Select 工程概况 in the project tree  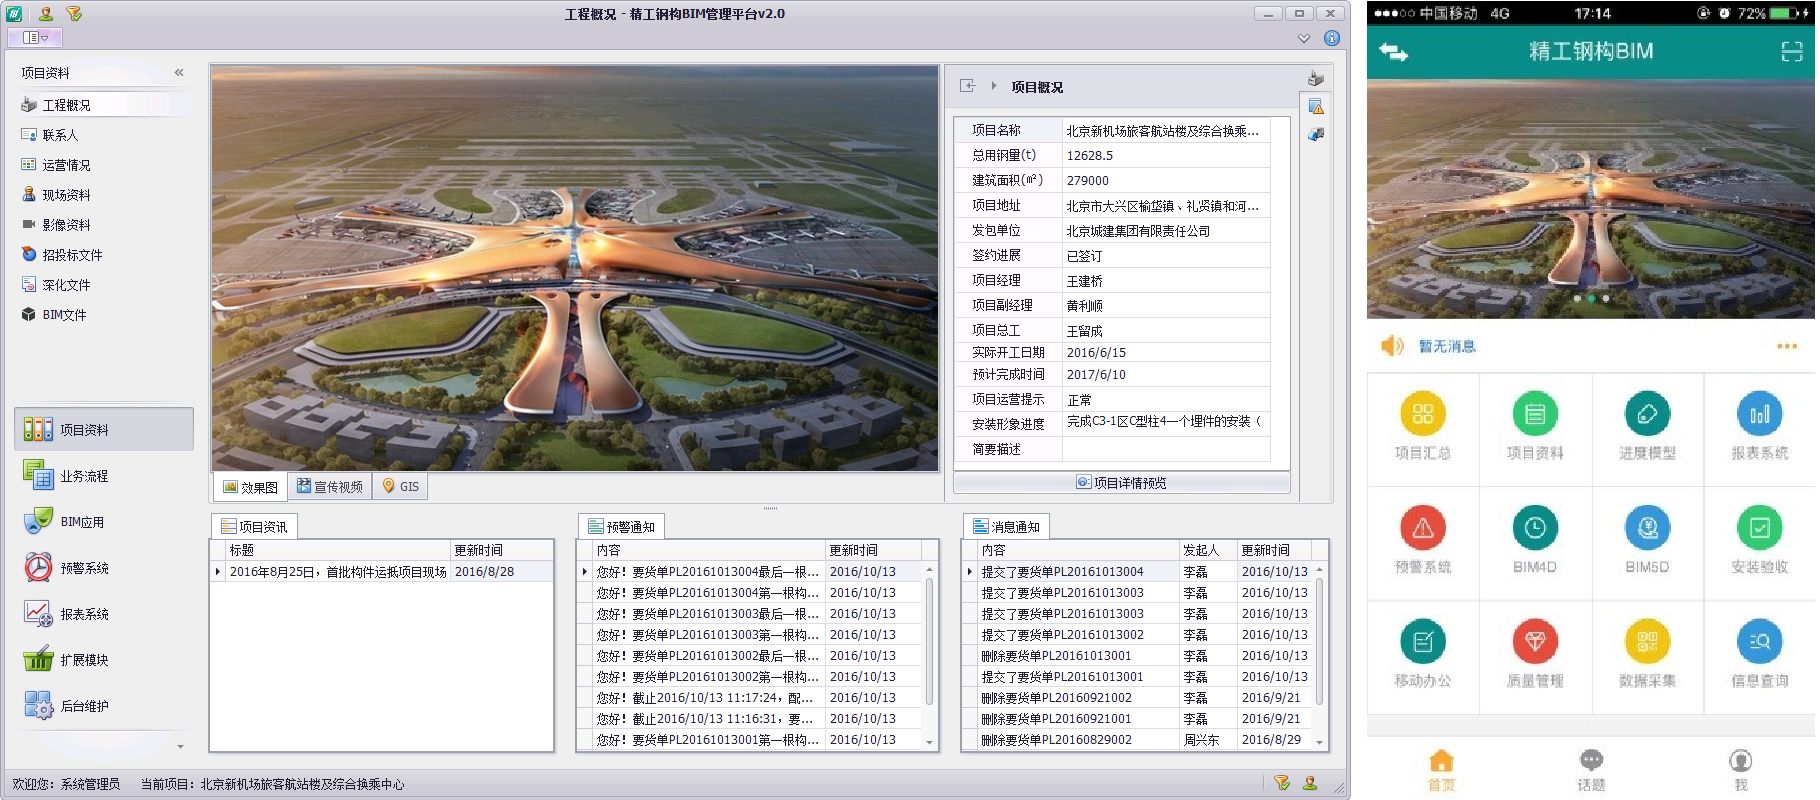[105, 105]
